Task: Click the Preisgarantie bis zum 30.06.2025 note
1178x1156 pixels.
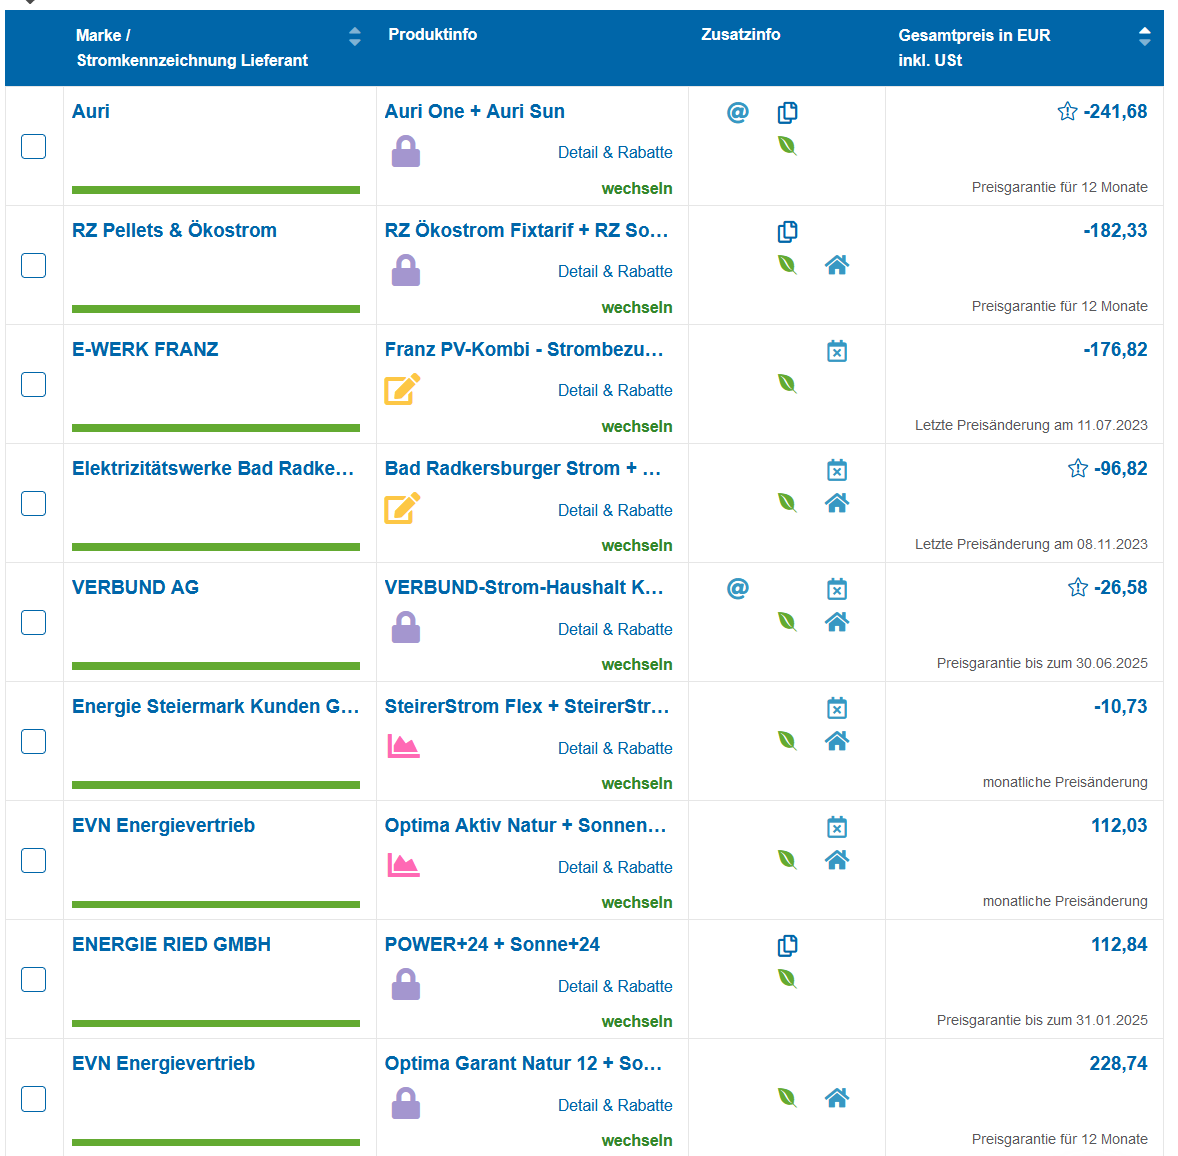Action: point(1041,663)
